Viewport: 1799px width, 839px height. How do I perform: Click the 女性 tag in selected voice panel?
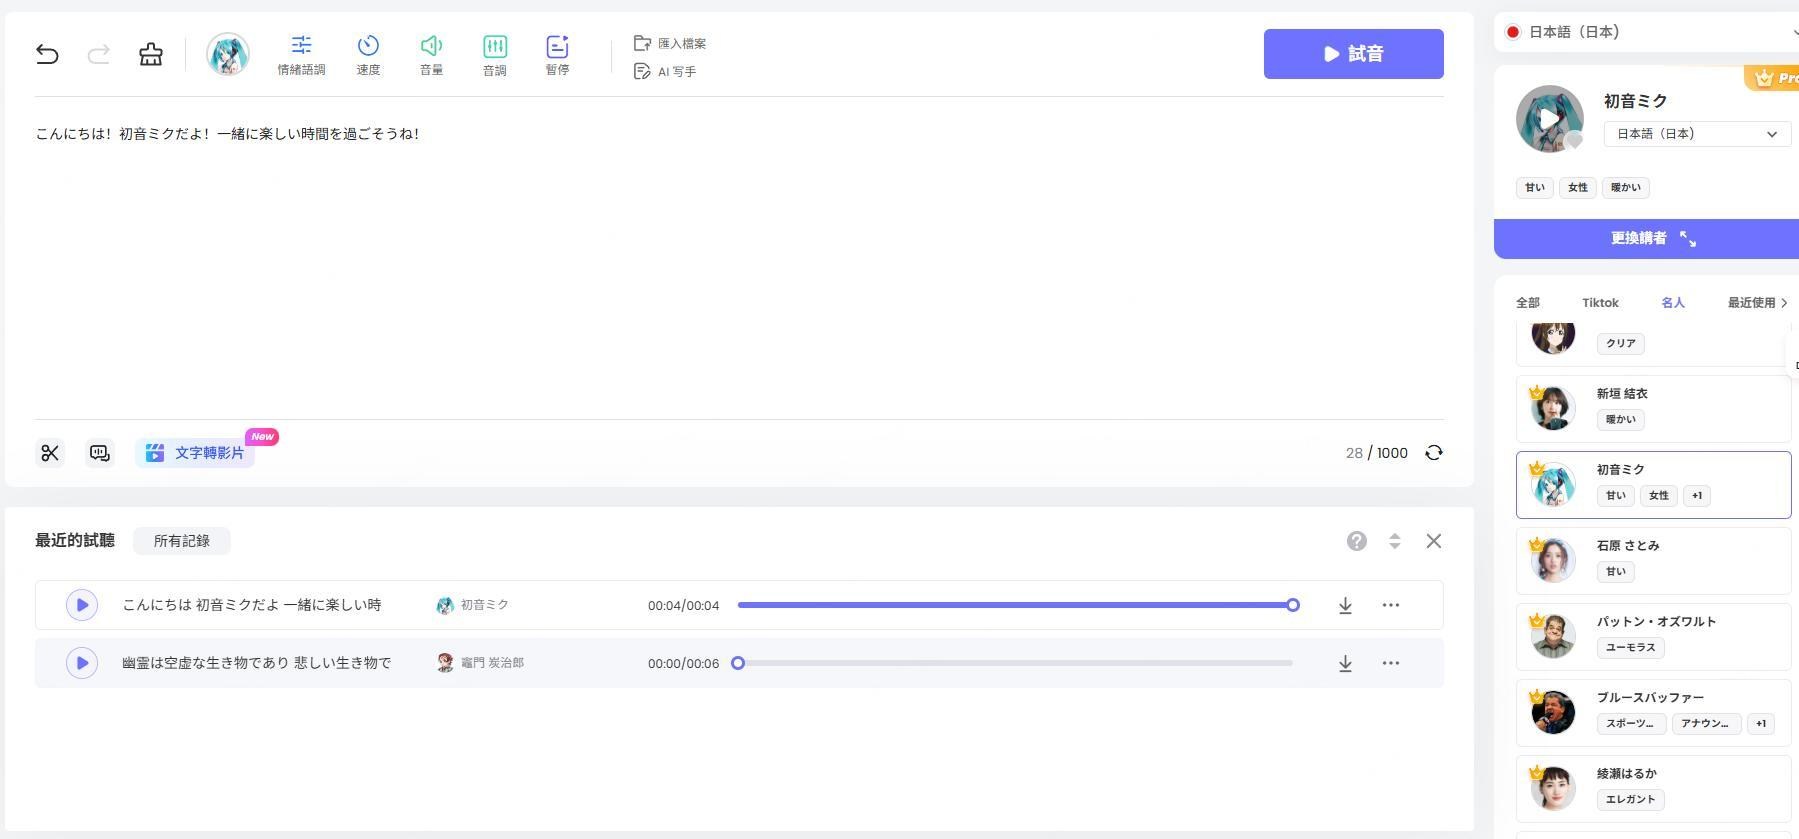(1578, 188)
